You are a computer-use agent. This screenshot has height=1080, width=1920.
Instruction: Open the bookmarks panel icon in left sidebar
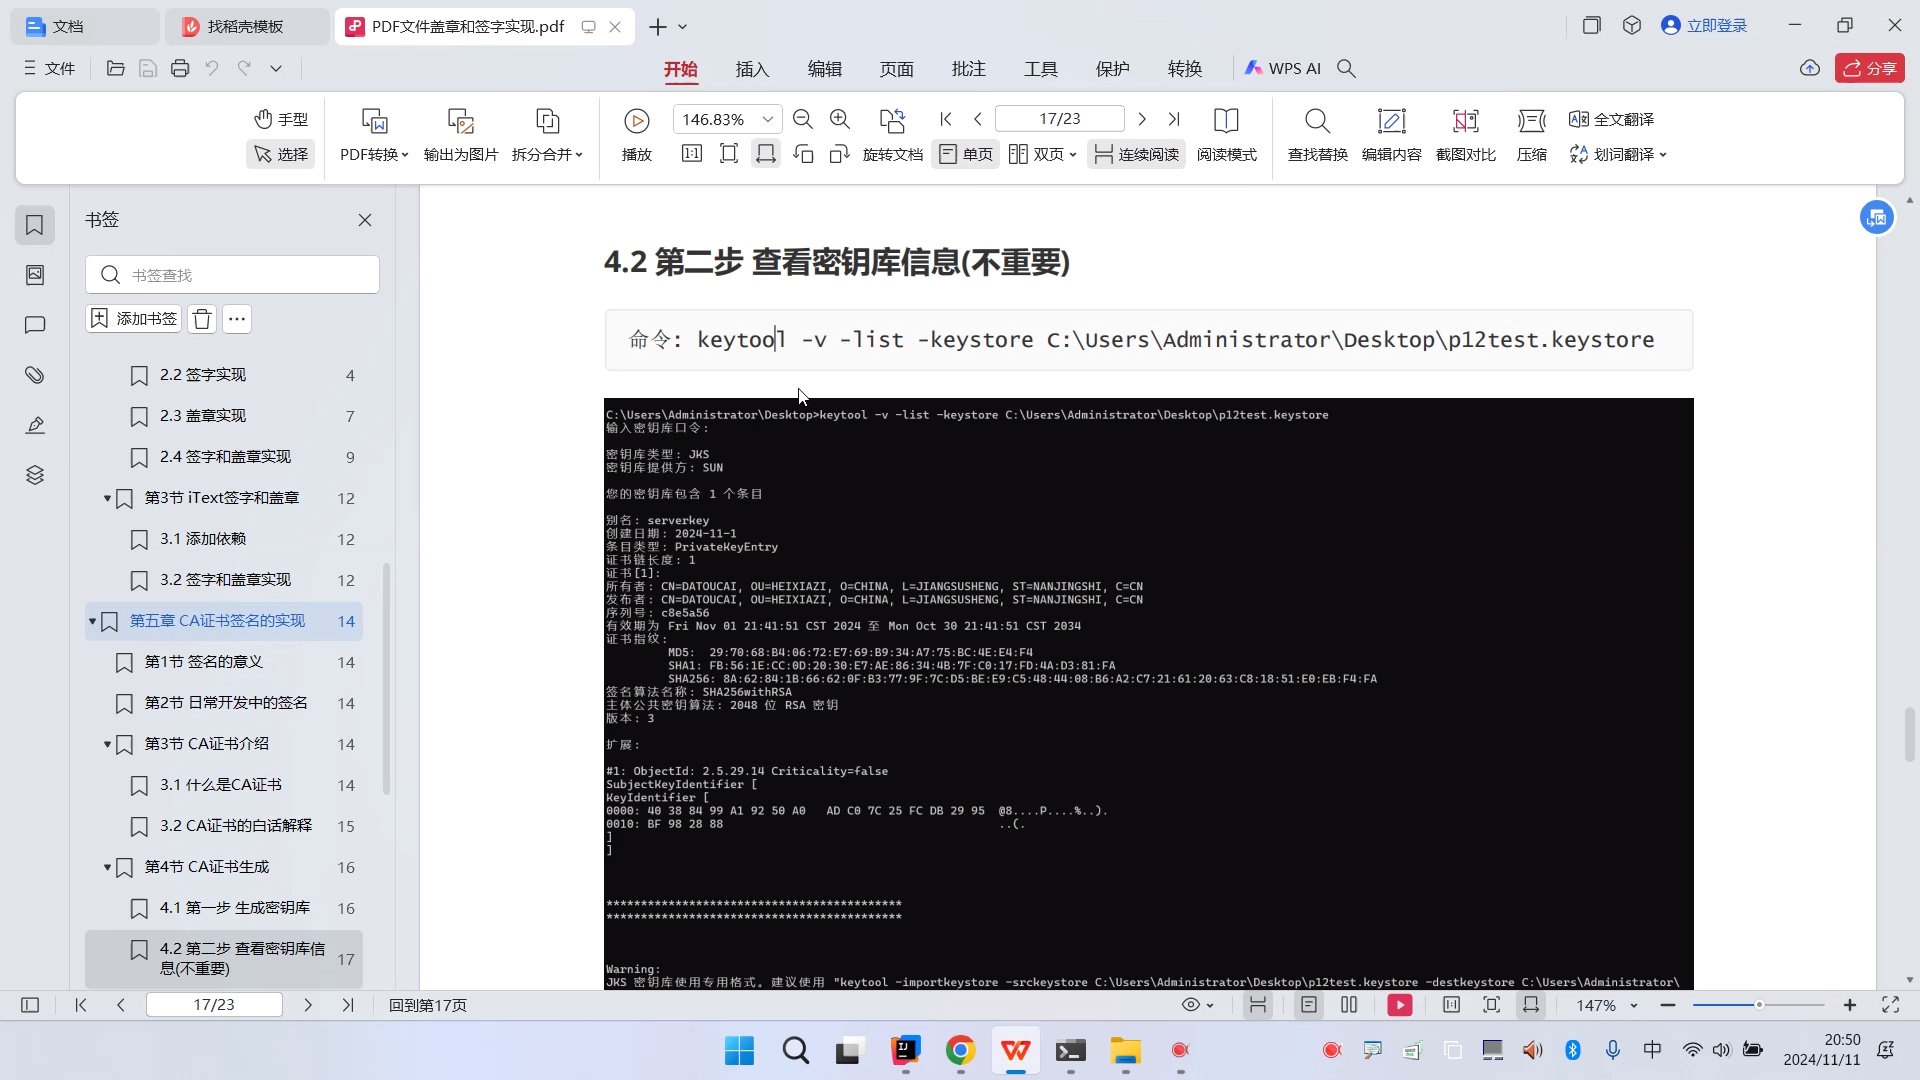point(35,225)
